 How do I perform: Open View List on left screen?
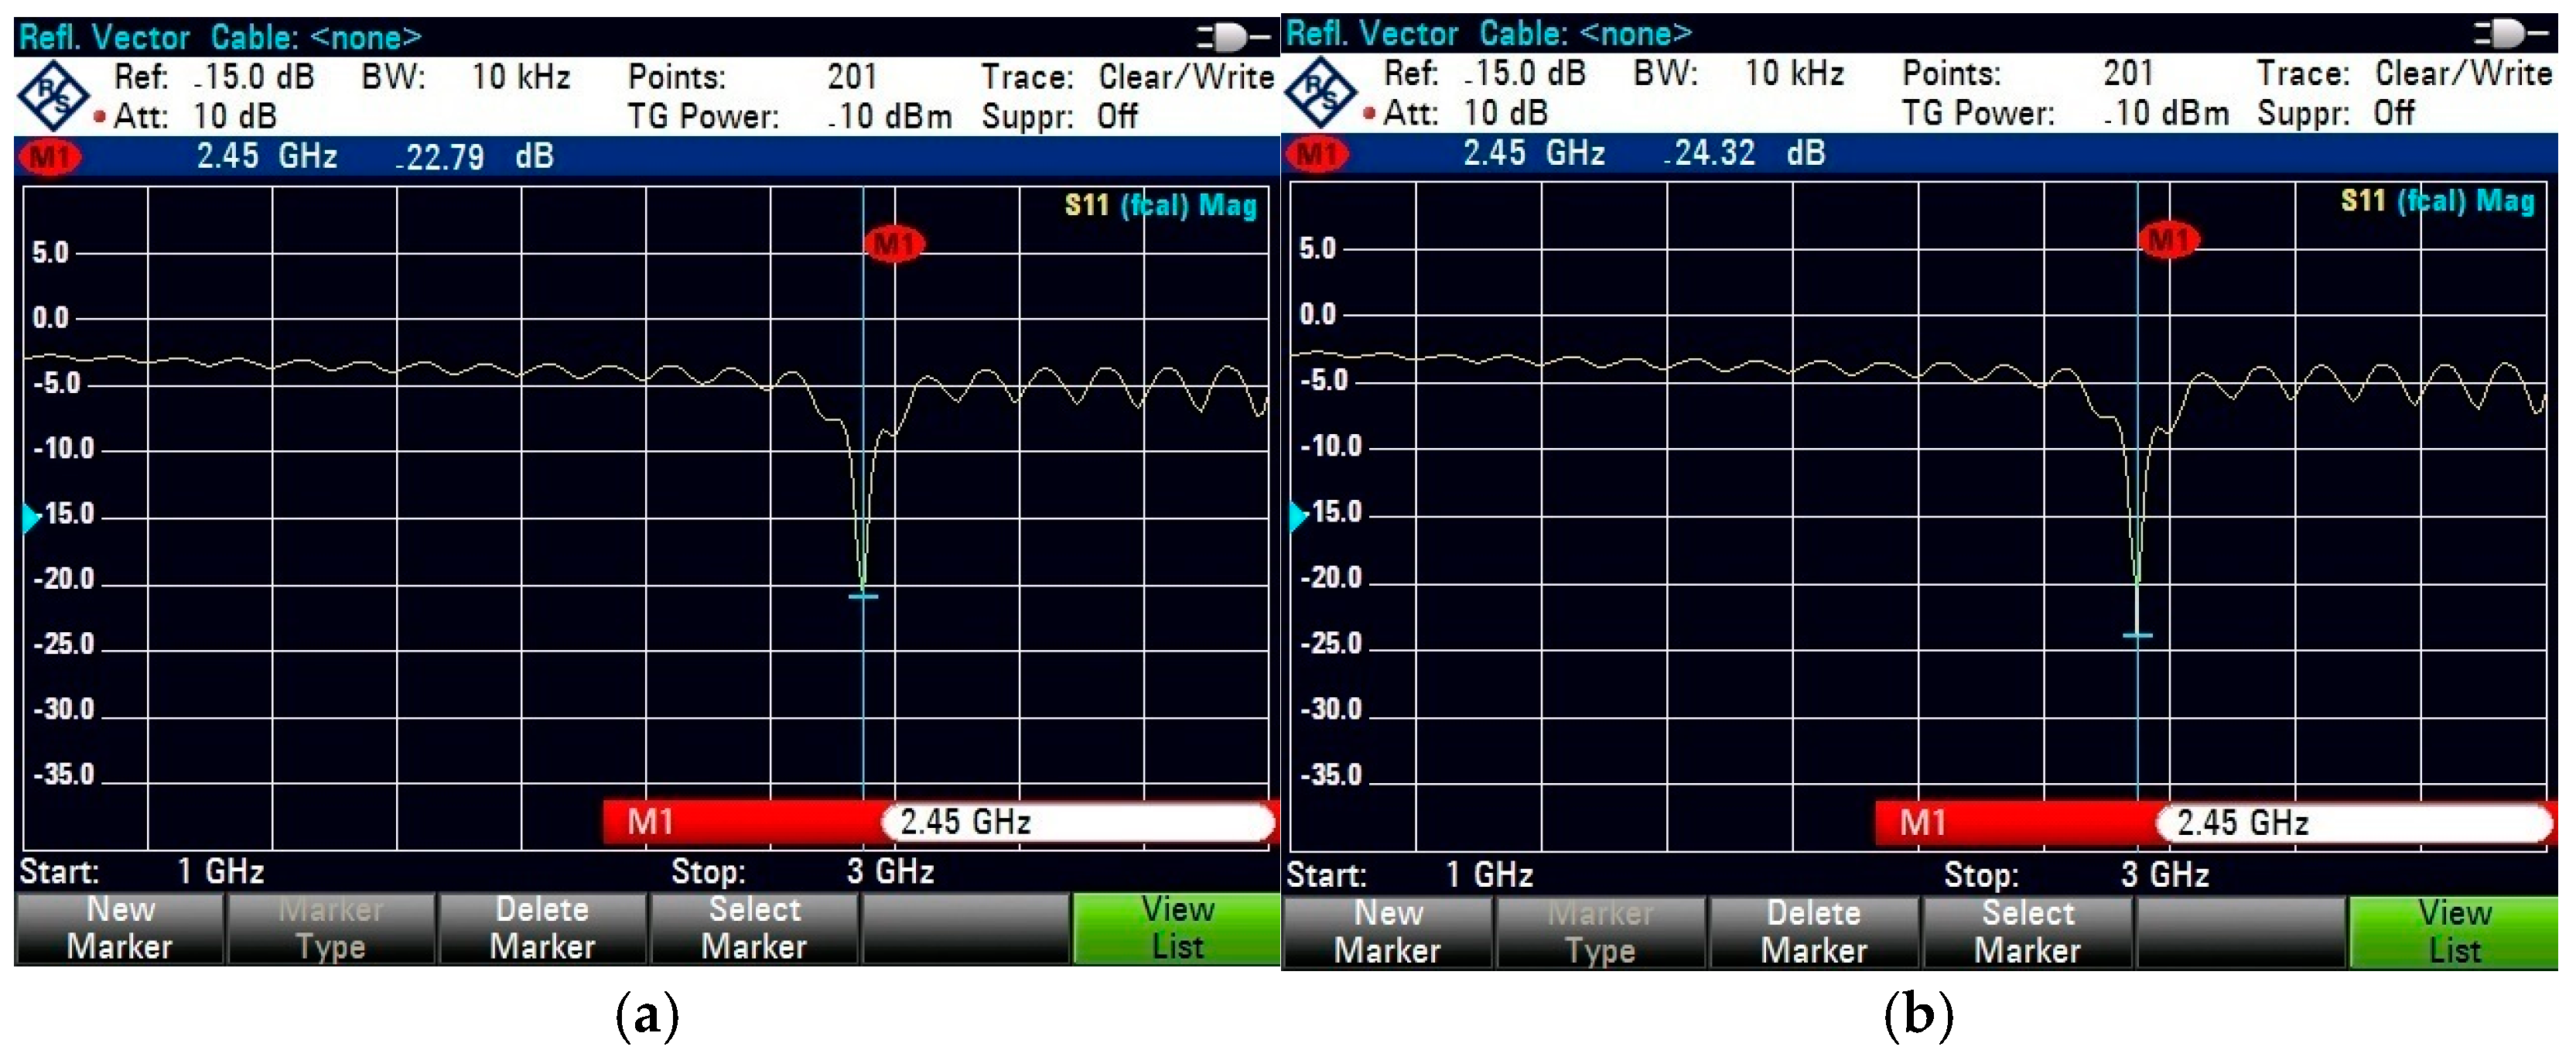point(1176,928)
